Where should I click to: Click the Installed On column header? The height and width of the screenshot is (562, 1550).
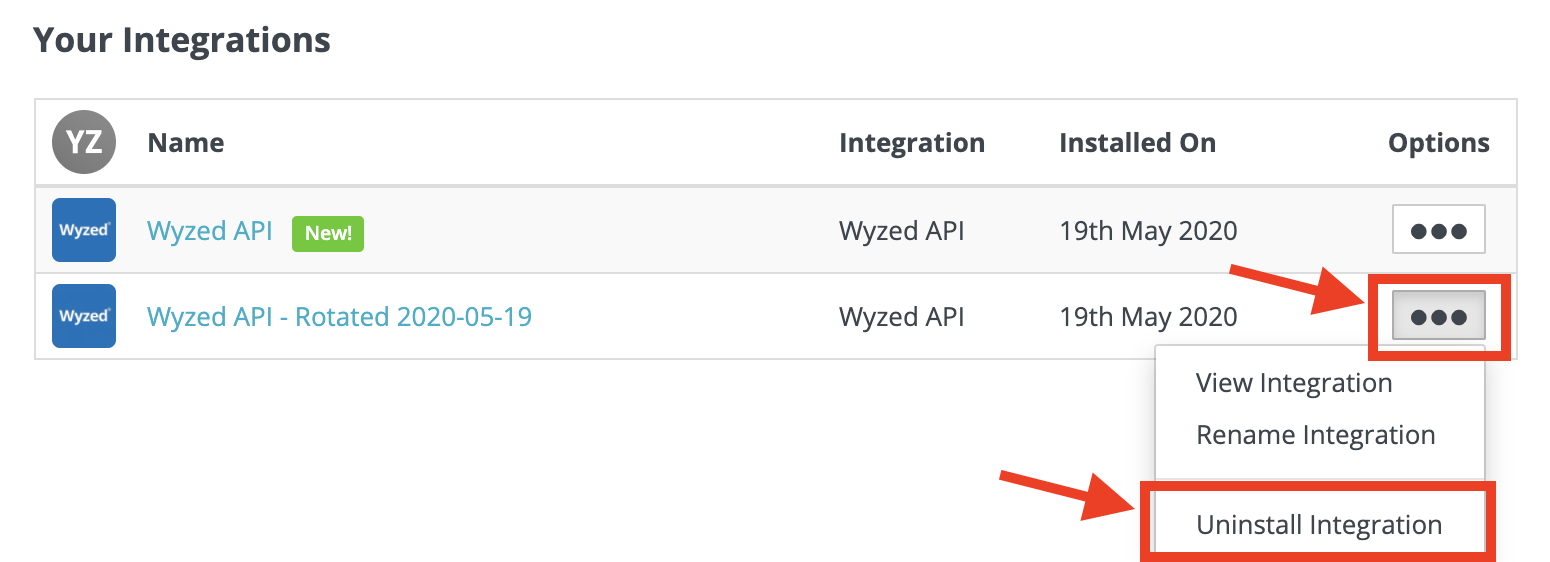(1137, 143)
